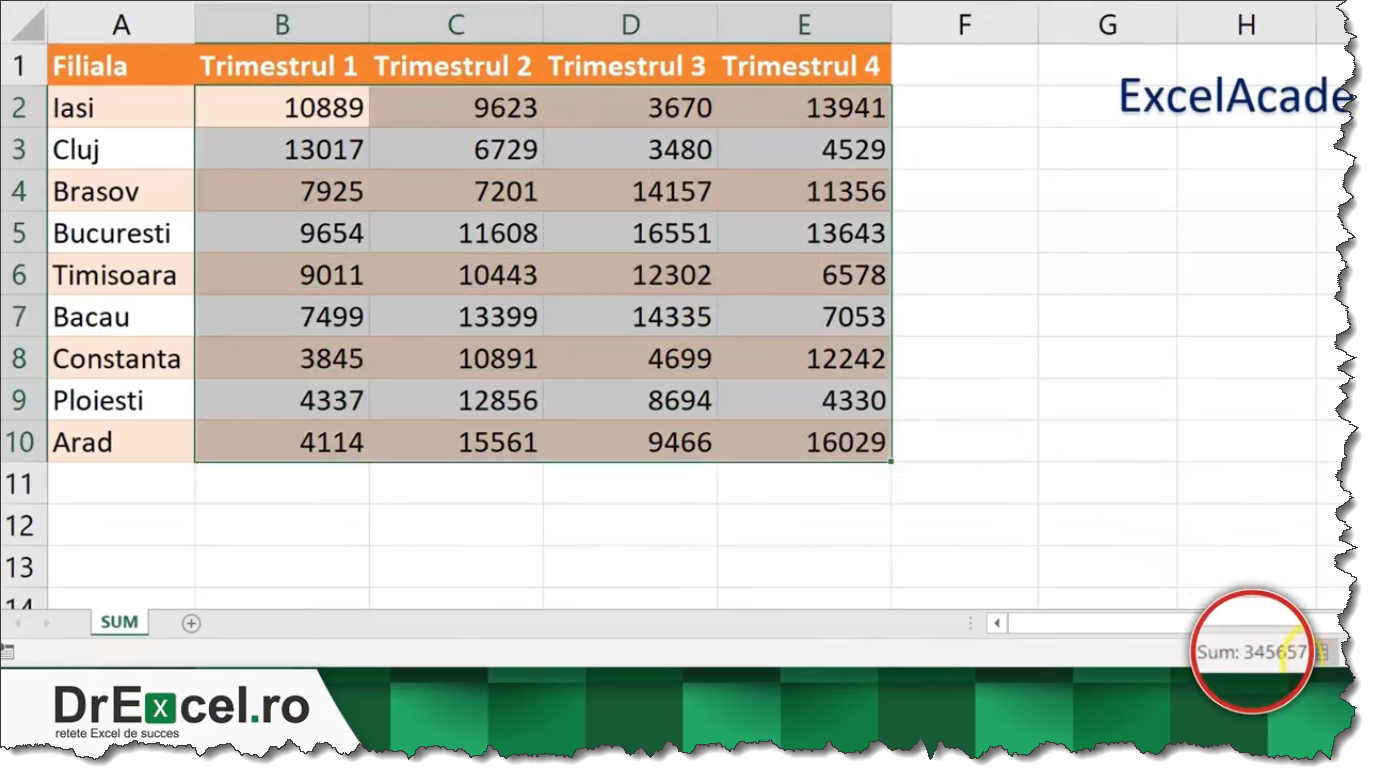Click the new sheet plus icon

(x=191, y=623)
